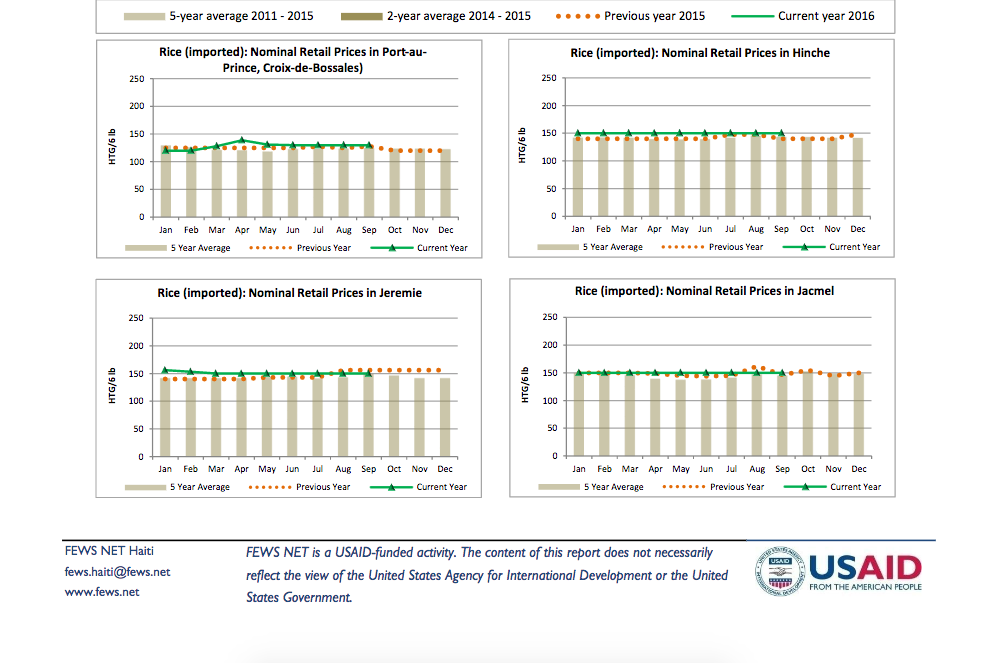Click the 2-year average 2014 - 2015 color swatch
Viewport: 992px width, 663px height.
point(360,17)
